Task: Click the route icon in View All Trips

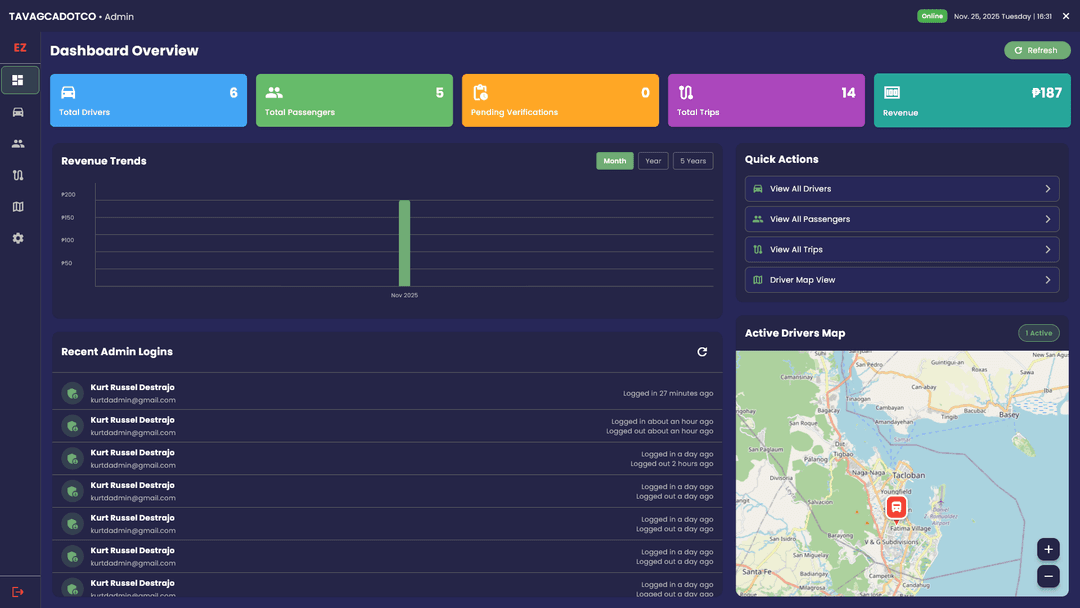Action: 758,249
